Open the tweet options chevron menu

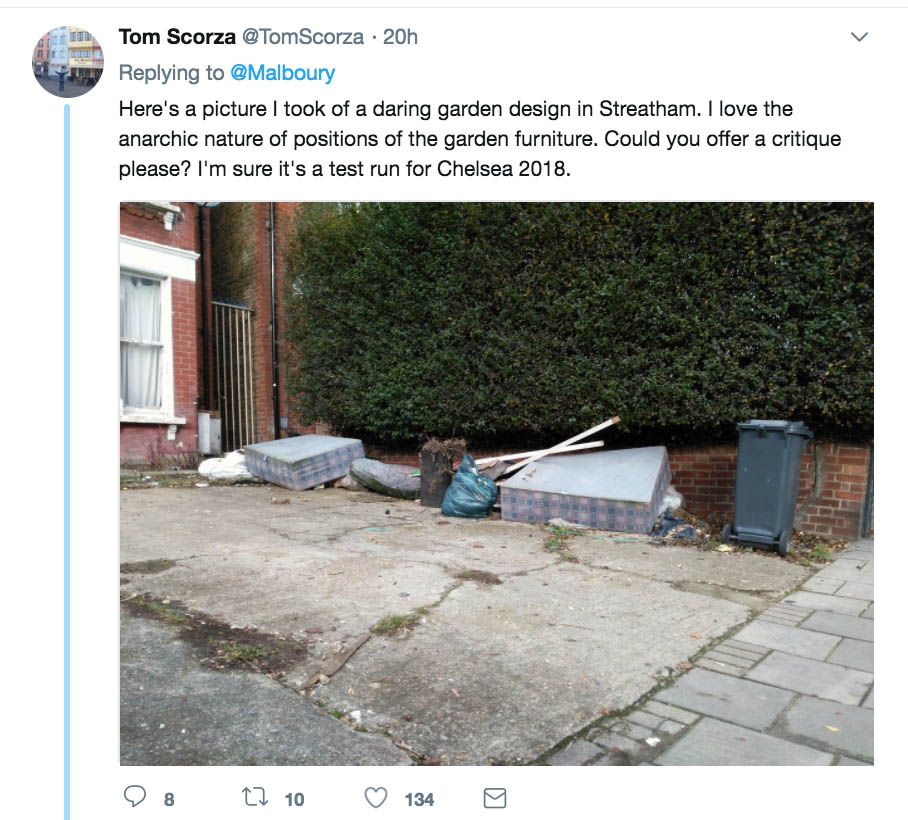[x=859, y=37]
